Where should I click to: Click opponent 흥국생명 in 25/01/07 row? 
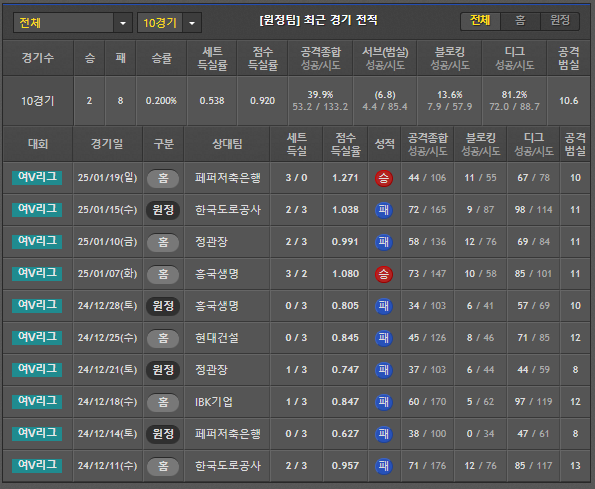click(217, 274)
